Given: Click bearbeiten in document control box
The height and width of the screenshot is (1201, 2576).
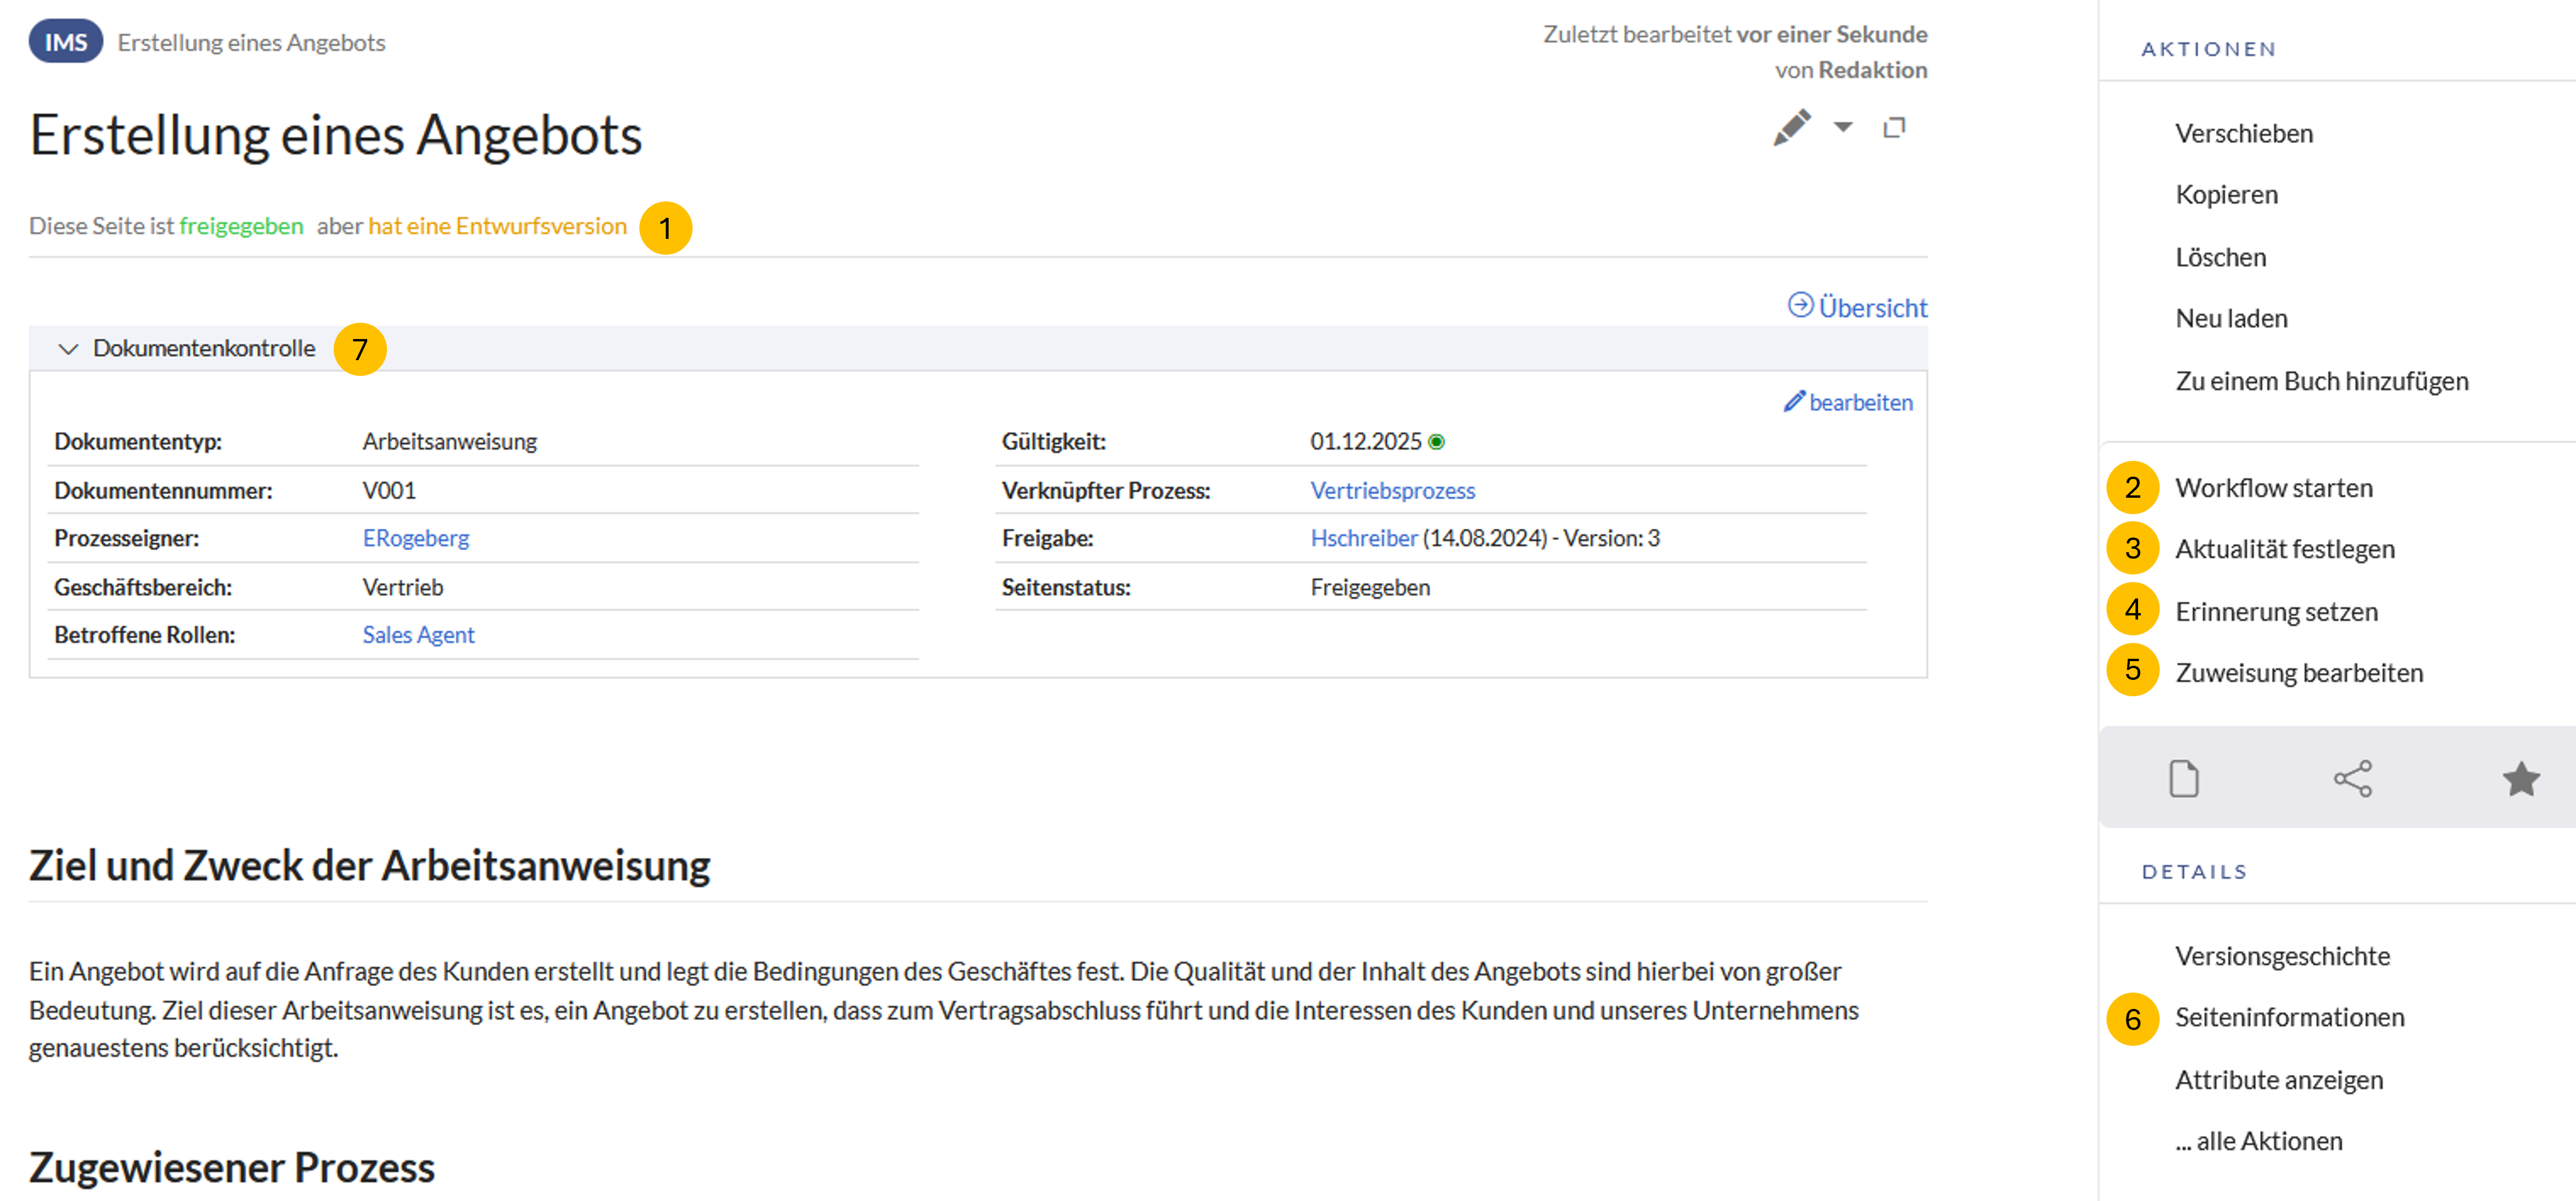Looking at the screenshot, I should pyautogui.click(x=1848, y=402).
